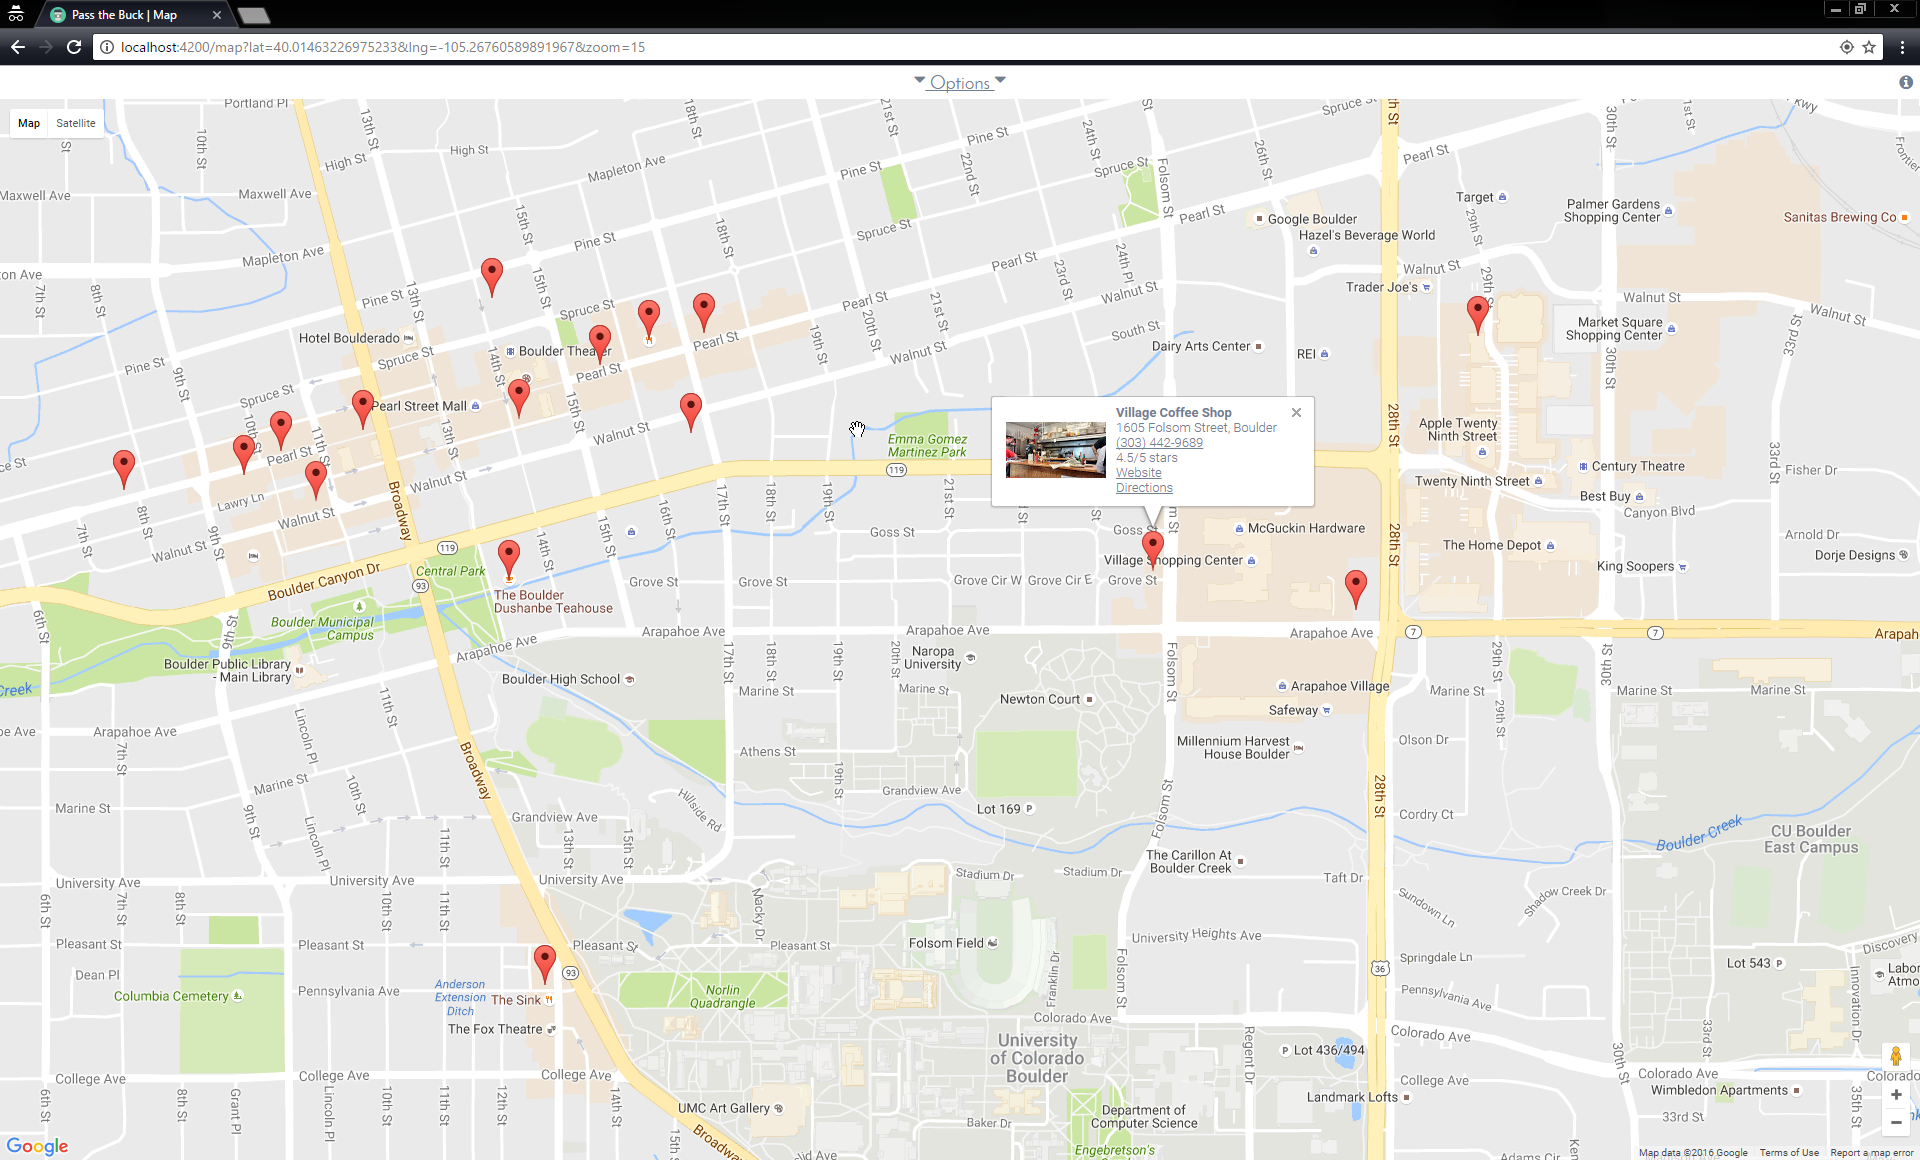The height and width of the screenshot is (1160, 1920).
Task: Zoom in the map with the plus button
Action: point(1895,1094)
